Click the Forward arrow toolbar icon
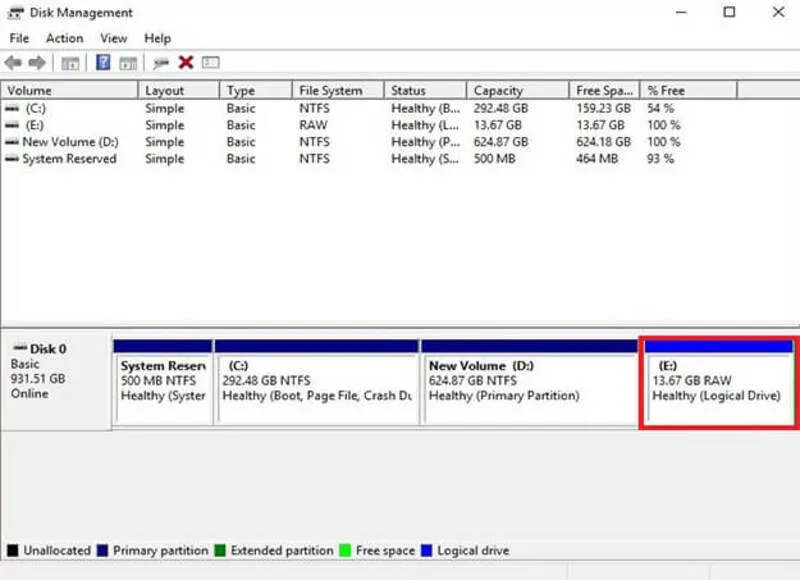Viewport: 800px width, 580px height. click(37, 63)
